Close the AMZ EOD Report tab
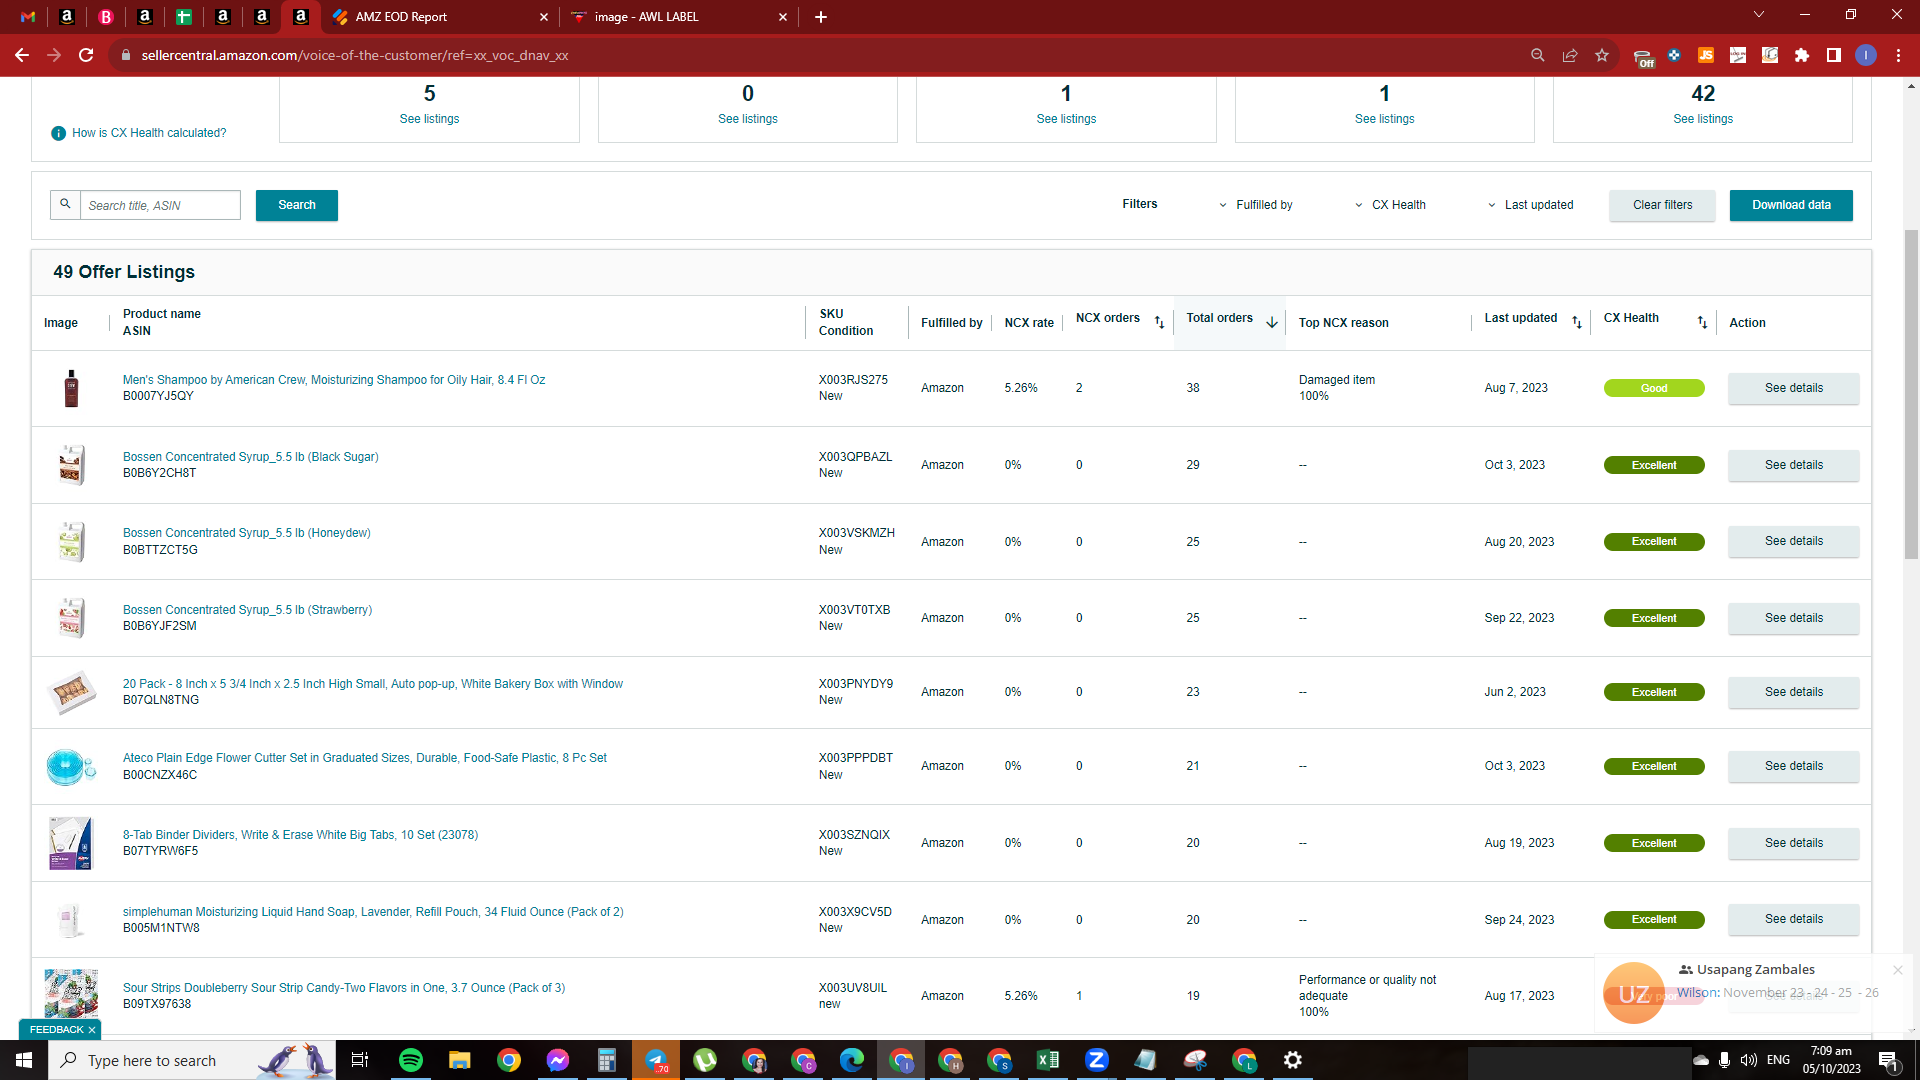The image size is (1920, 1080). (x=544, y=17)
